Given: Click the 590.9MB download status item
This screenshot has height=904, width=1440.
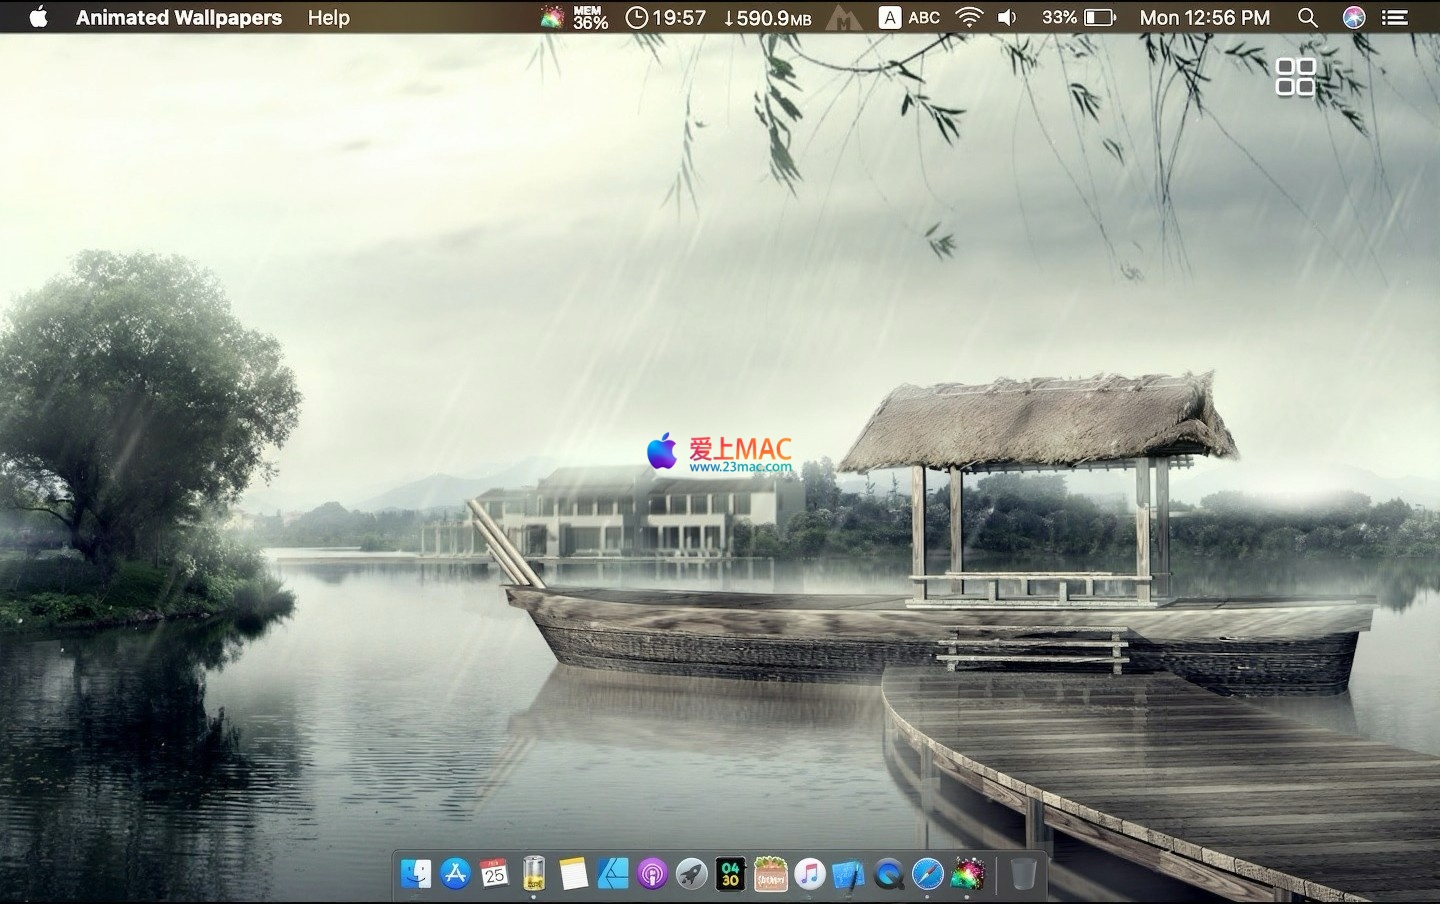Looking at the screenshot, I should tap(768, 17).
